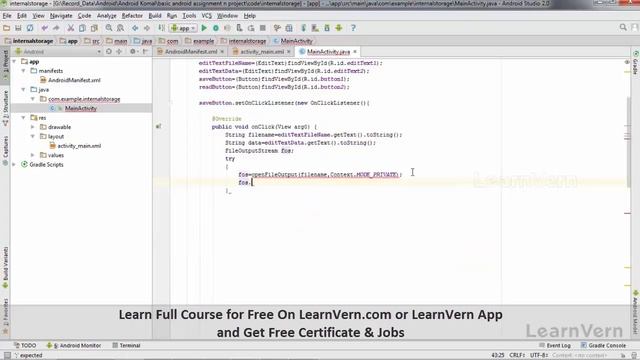The image size is (640, 360).
Task: Open the TODO tool window
Action: pos(25,345)
